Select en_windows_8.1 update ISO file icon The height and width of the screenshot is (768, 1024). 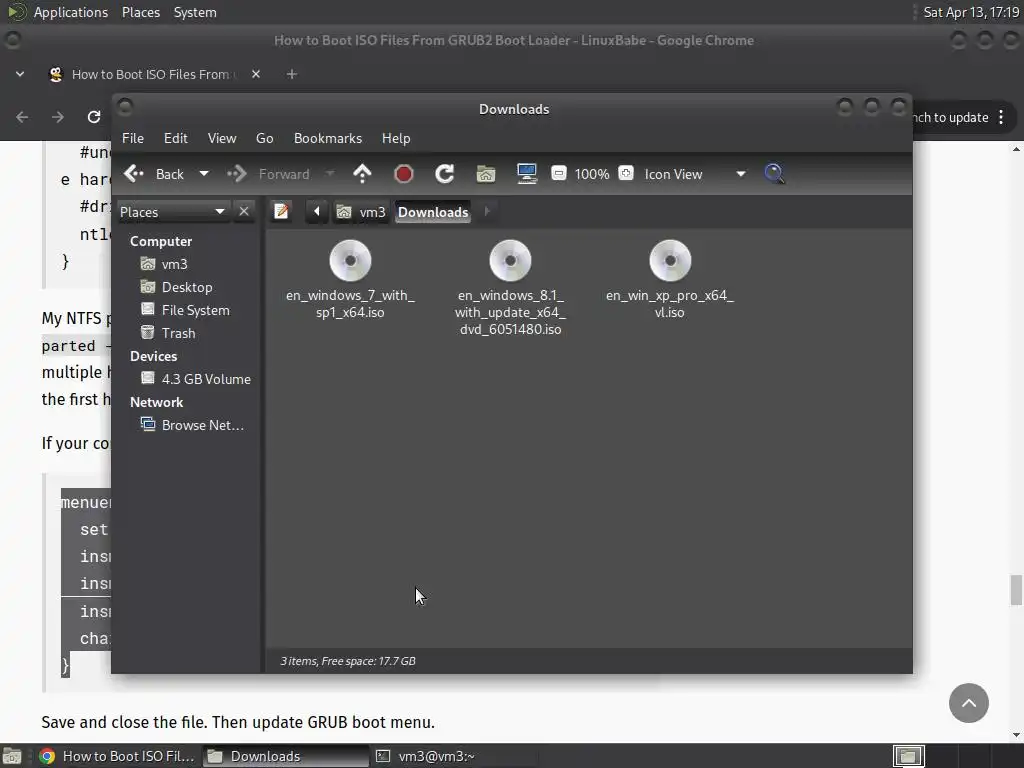click(511, 261)
